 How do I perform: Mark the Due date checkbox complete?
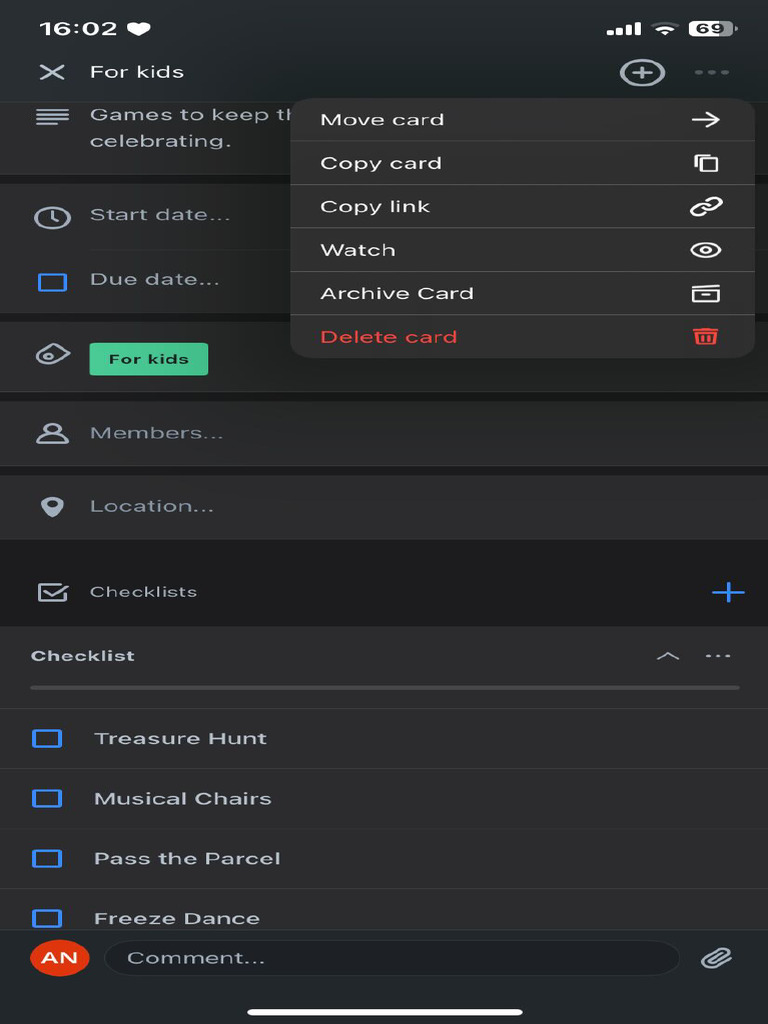pyautogui.click(x=52, y=282)
